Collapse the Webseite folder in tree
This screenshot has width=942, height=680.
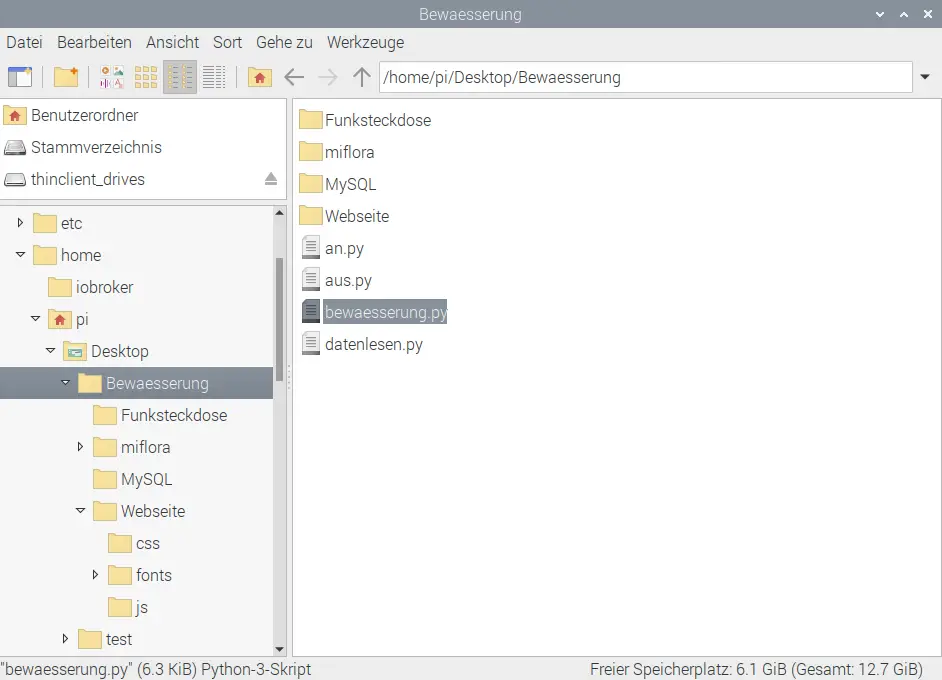(81, 511)
